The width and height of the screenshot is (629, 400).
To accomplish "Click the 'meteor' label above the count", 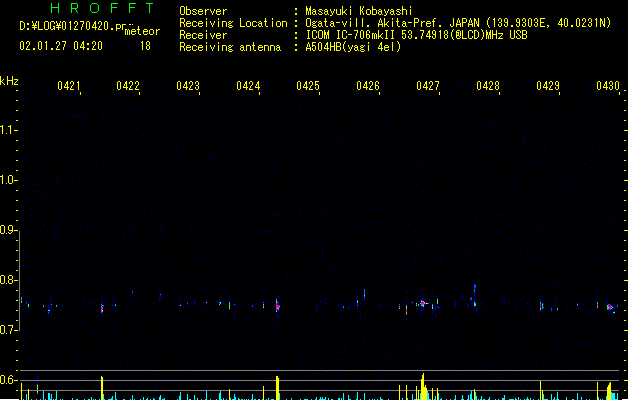I will click(x=142, y=31).
